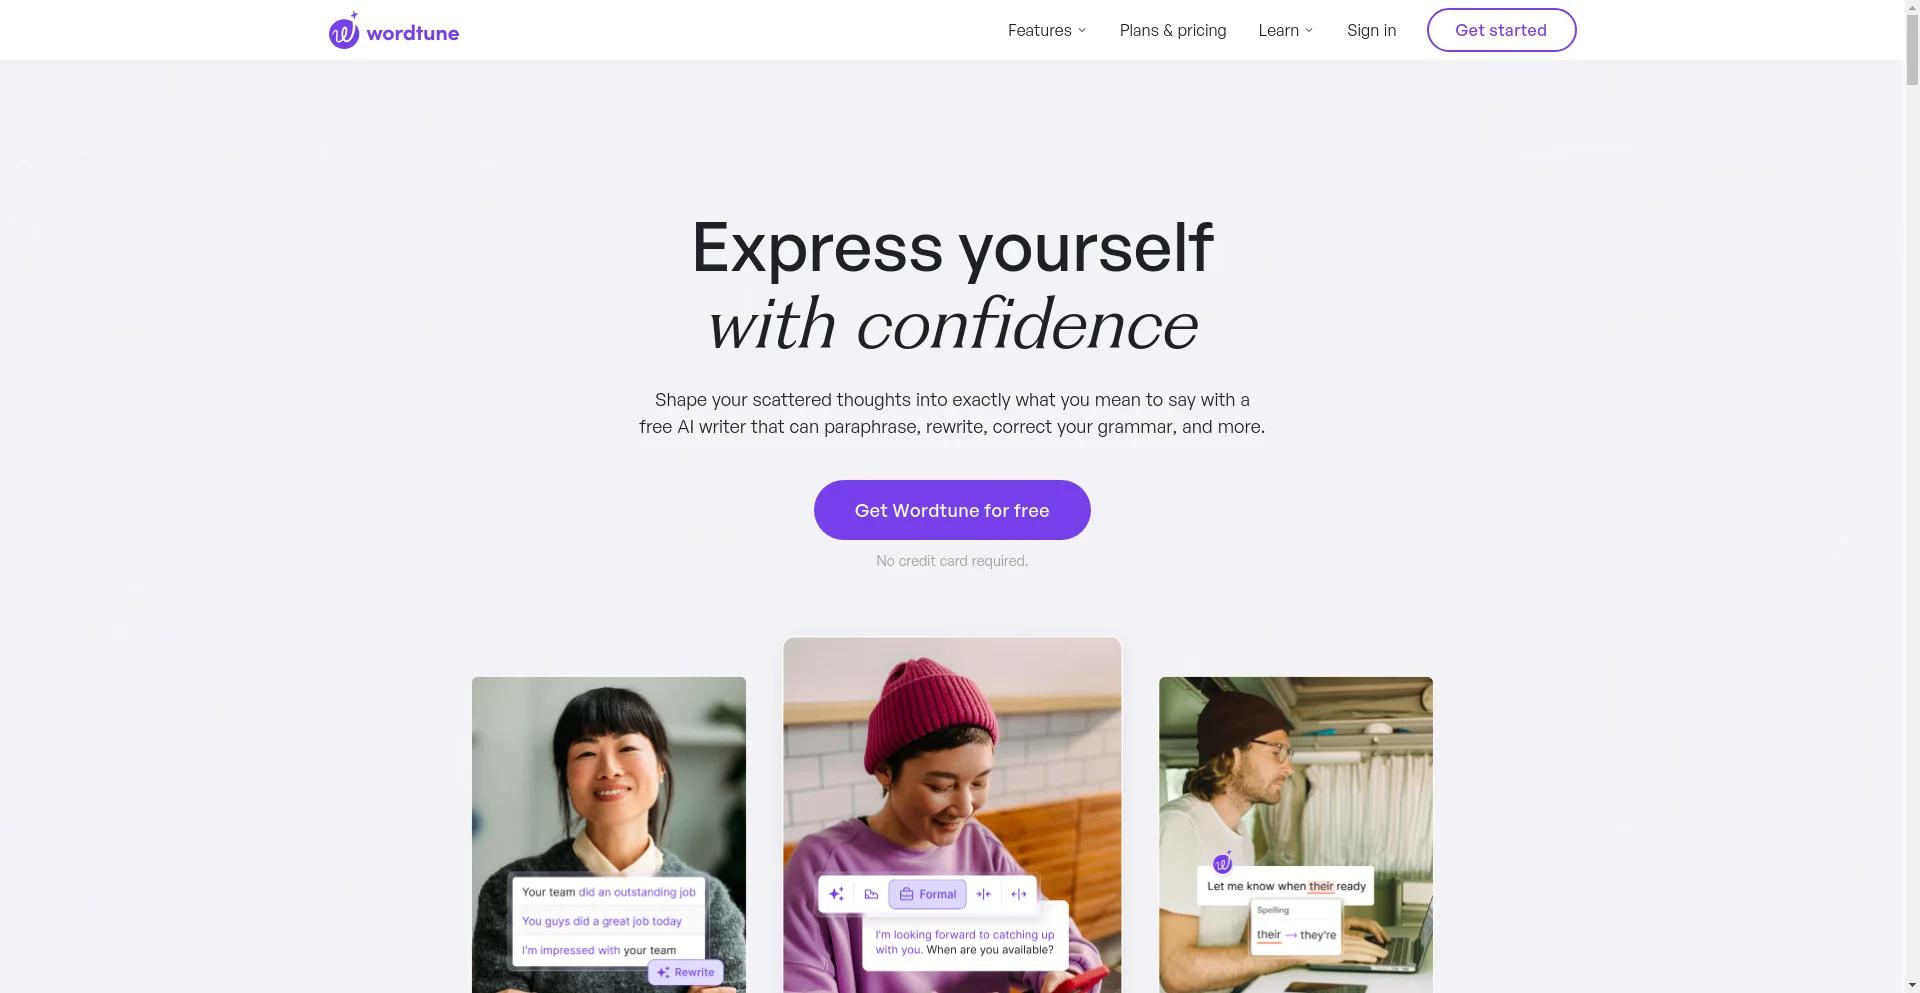Screen dimensions: 1920x993
Task: Apply the their to they're spelling correction
Action: pyautogui.click(x=1296, y=935)
